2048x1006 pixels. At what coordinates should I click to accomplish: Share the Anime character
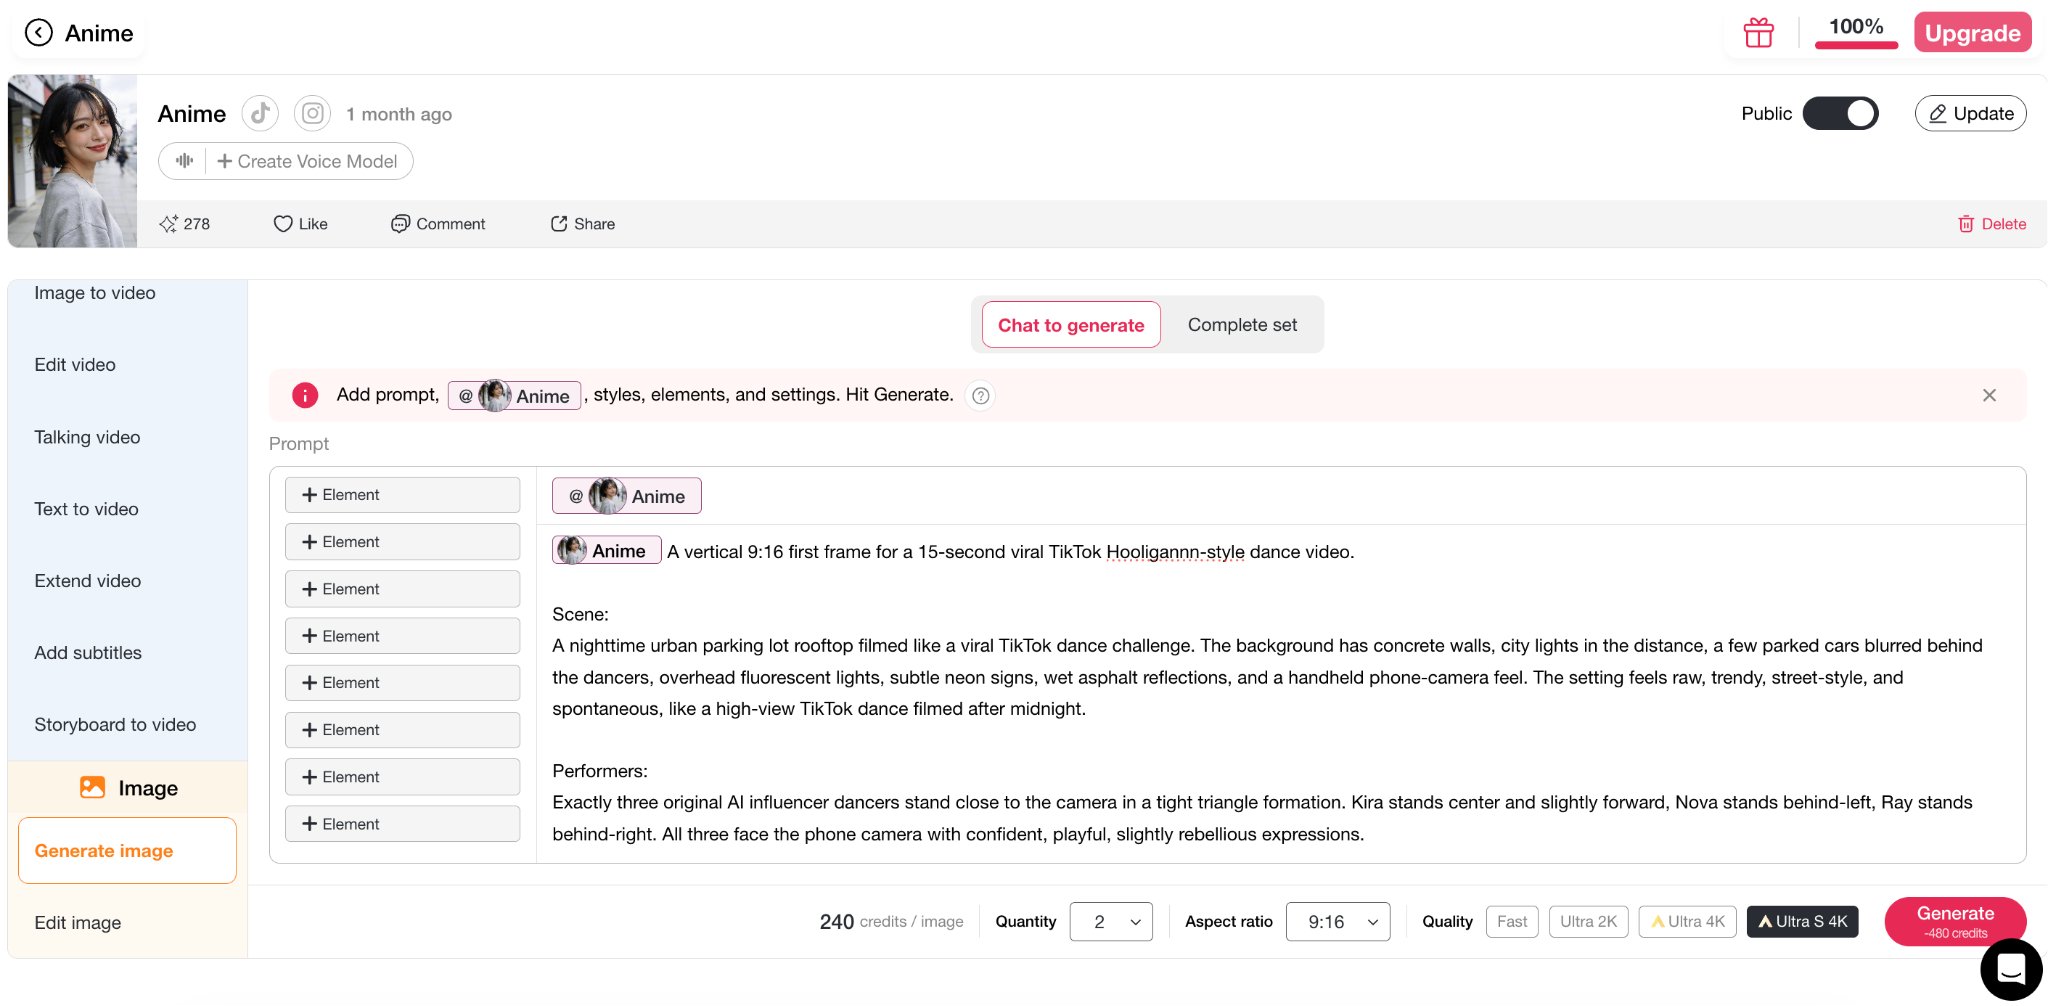pyautogui.click(x=583, y=224)
